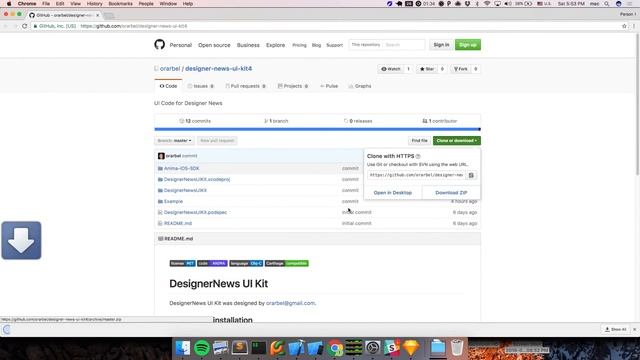
Task: Close the downloads bar
Action: tap(634, 329)
